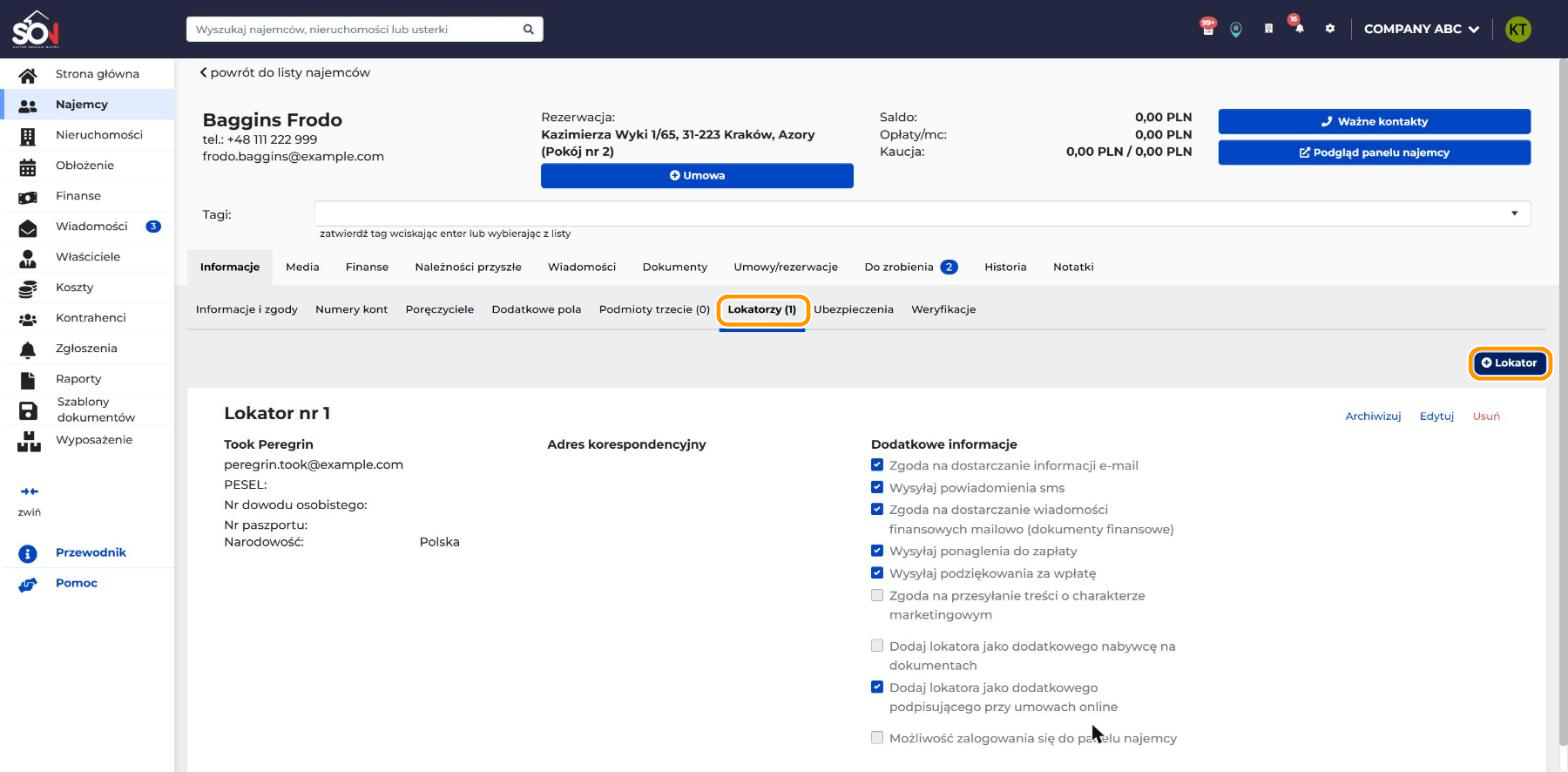Open the top bar notification bell
This screenshot has width=1568, height=772.
(1298, 28)
